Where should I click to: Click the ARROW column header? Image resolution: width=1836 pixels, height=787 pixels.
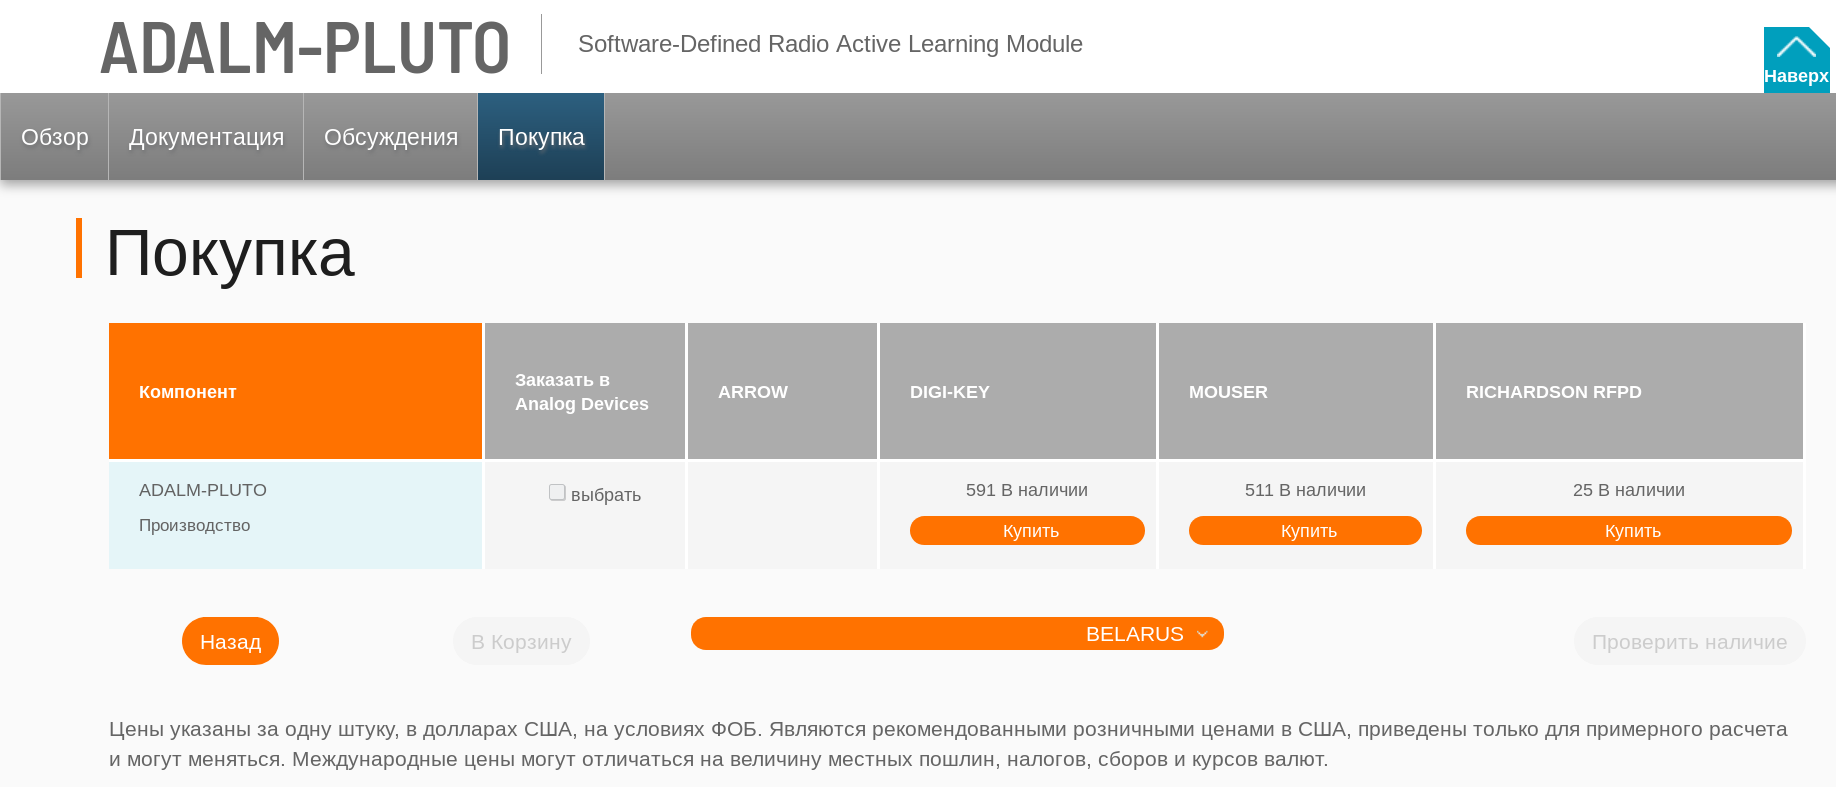(753, 392)
